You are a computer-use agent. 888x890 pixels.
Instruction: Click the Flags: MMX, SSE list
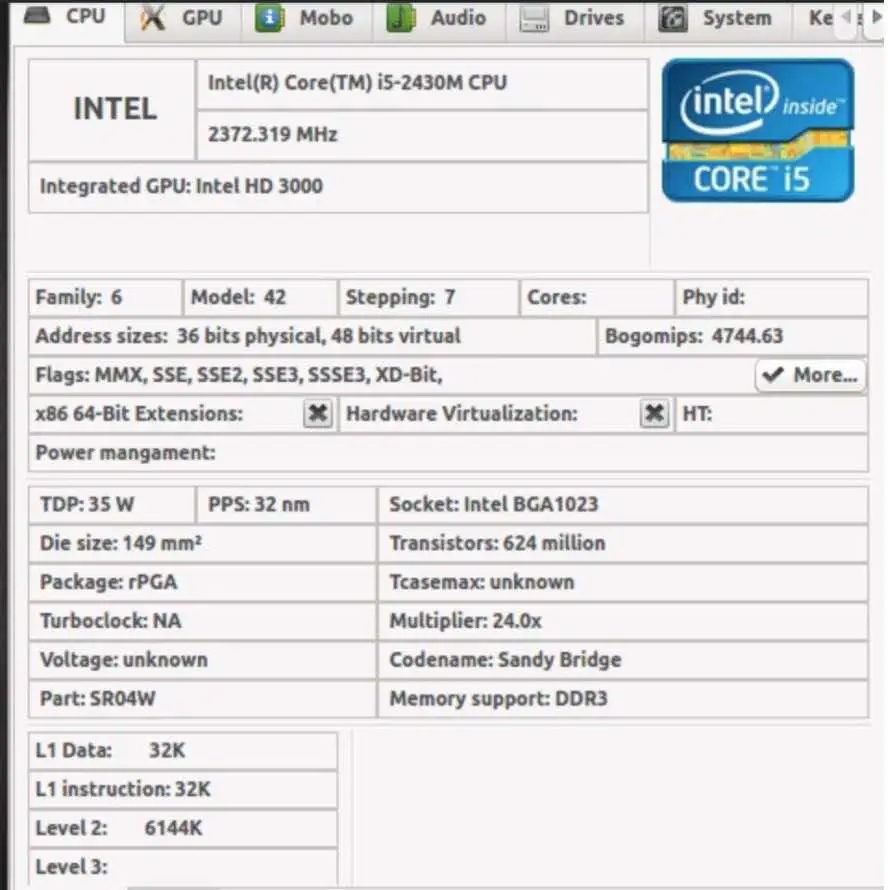click(x=239, y=375)
